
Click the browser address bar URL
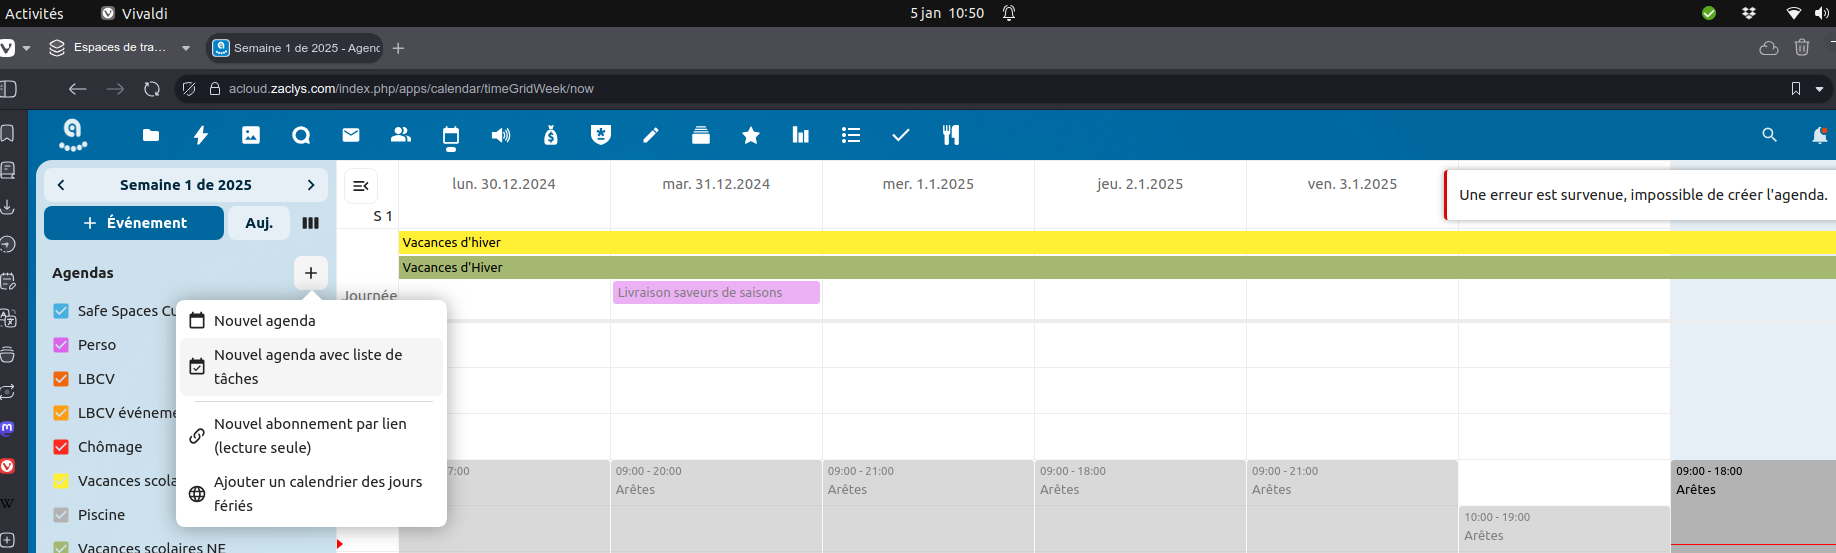point(411,89)
